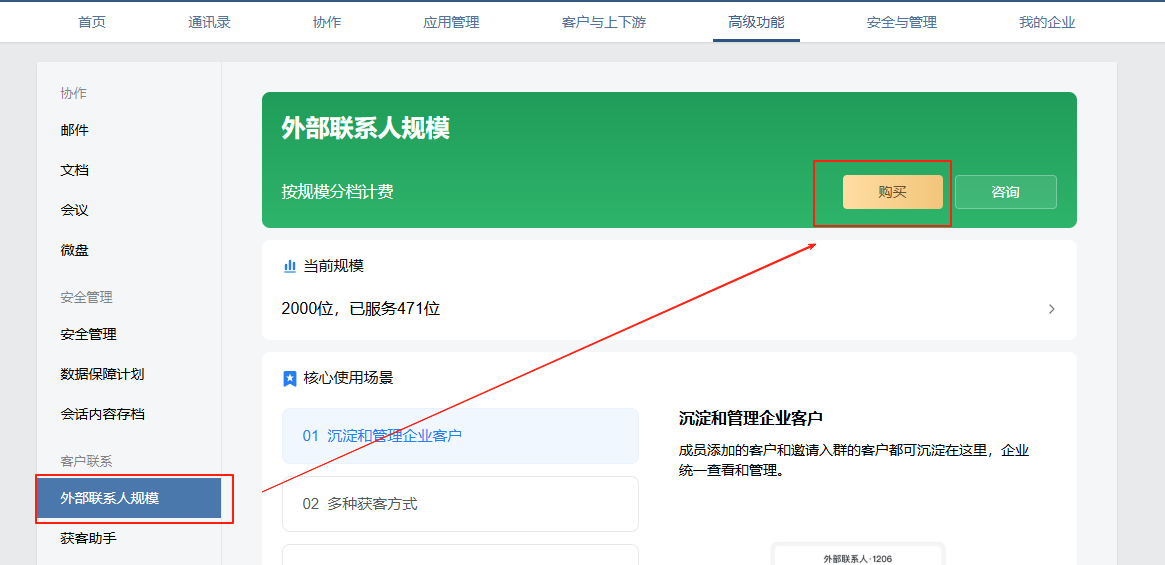Screen dimensions: 1165x565
Task: Expand the 当前规模 row chevron
Action: tap(1051, 309)
